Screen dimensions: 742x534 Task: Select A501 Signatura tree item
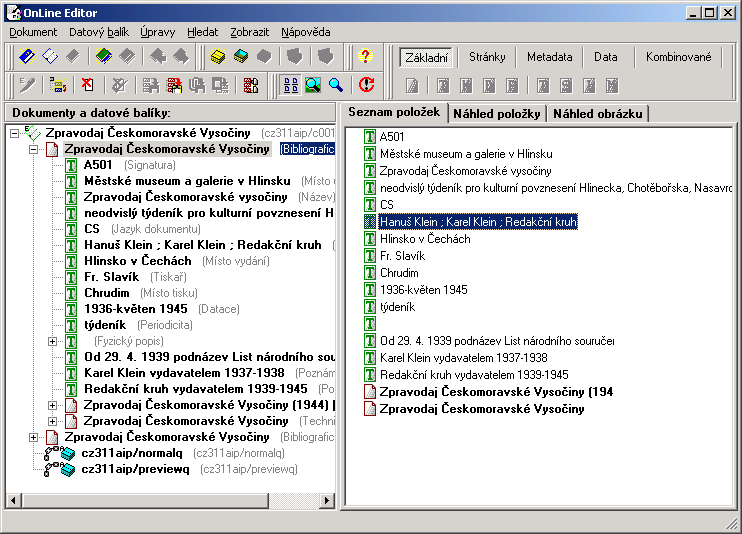(97, 165)
